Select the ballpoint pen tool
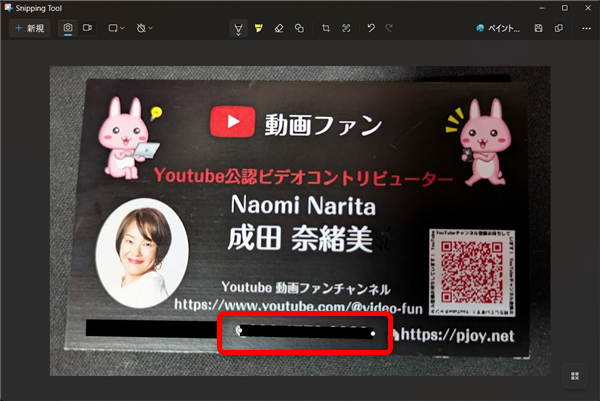Image resolution: width=600 pixels, height=401 pixels. click(238, 28)
